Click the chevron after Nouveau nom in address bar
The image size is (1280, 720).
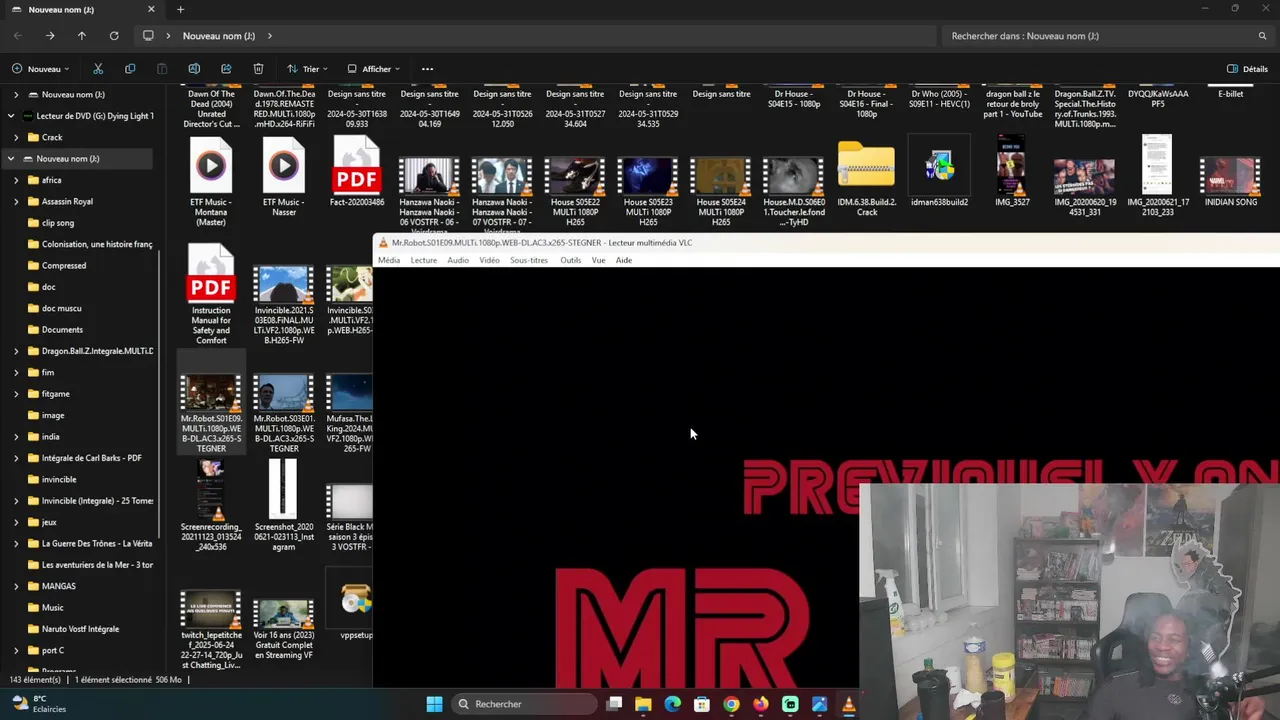269,36
